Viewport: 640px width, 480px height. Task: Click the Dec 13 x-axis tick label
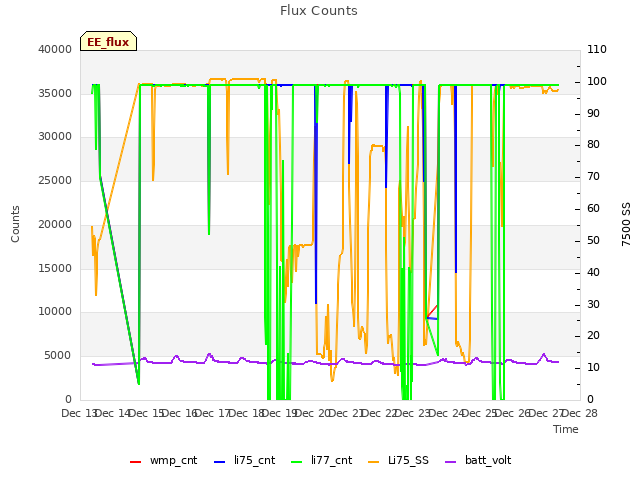pos(78,413)
